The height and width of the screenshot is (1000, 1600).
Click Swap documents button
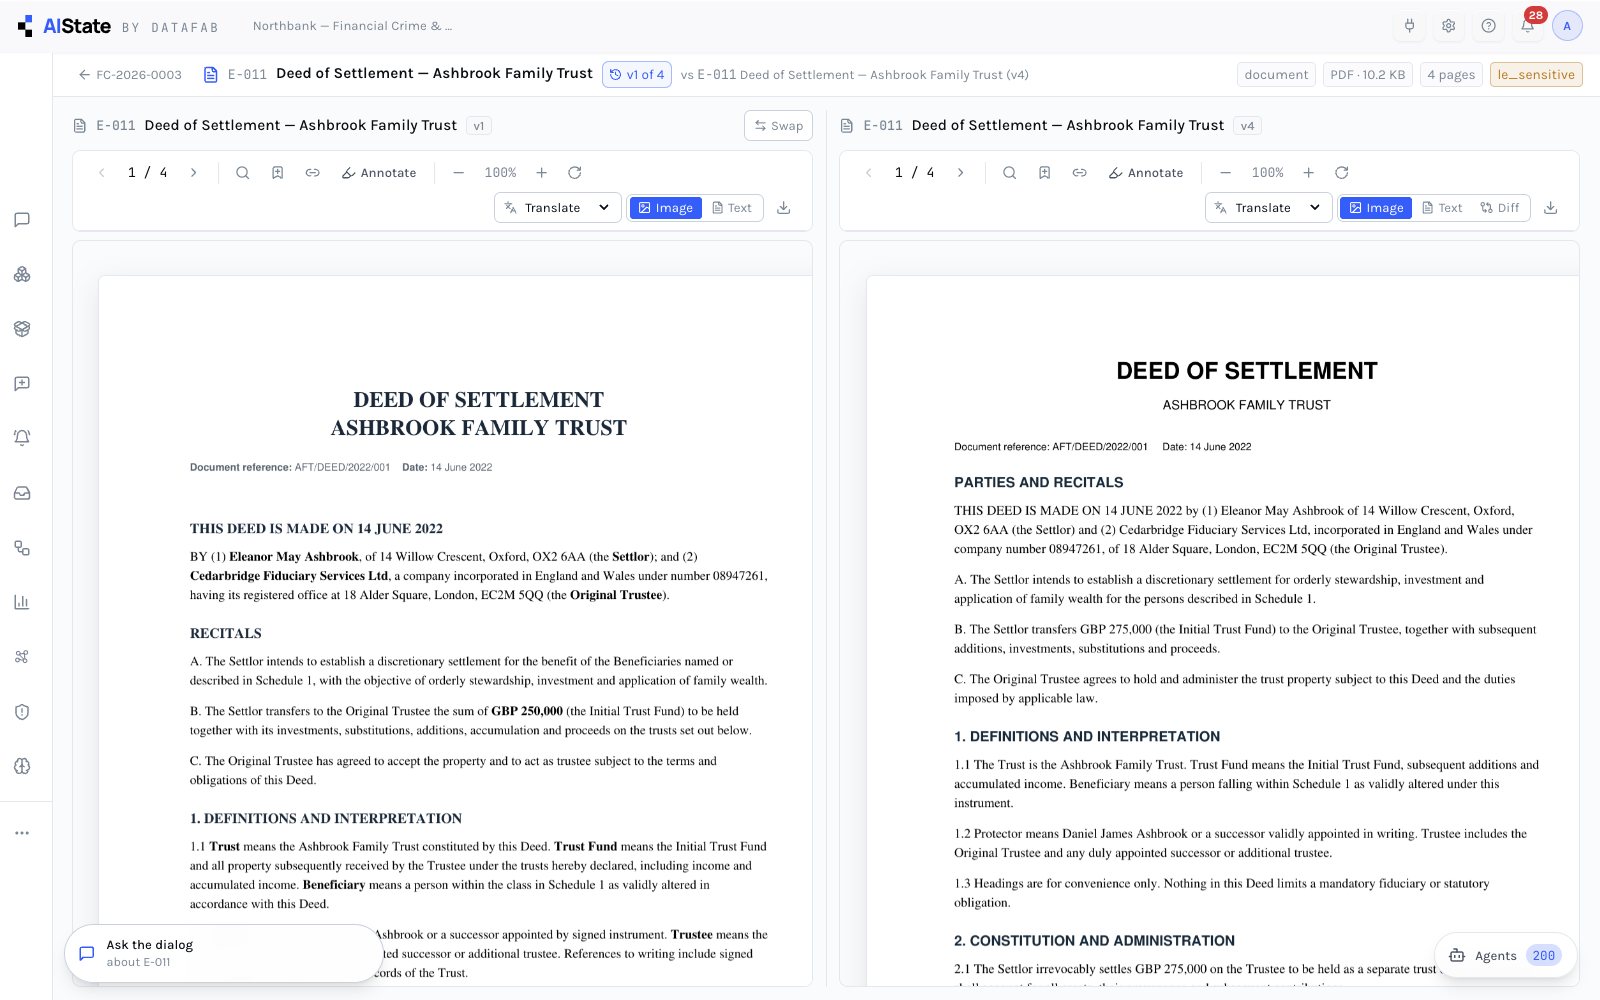[778, 126]
